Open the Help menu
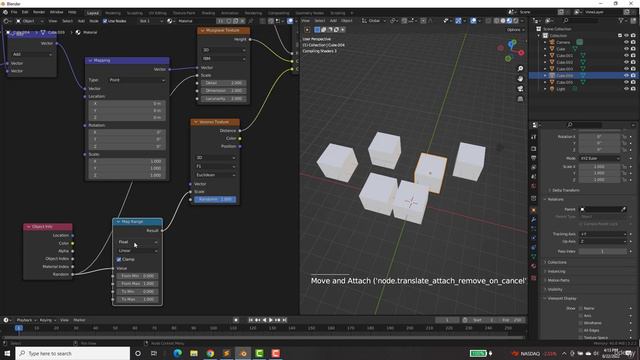The height and width of the screenshot is (360, 640). point(72,12)
